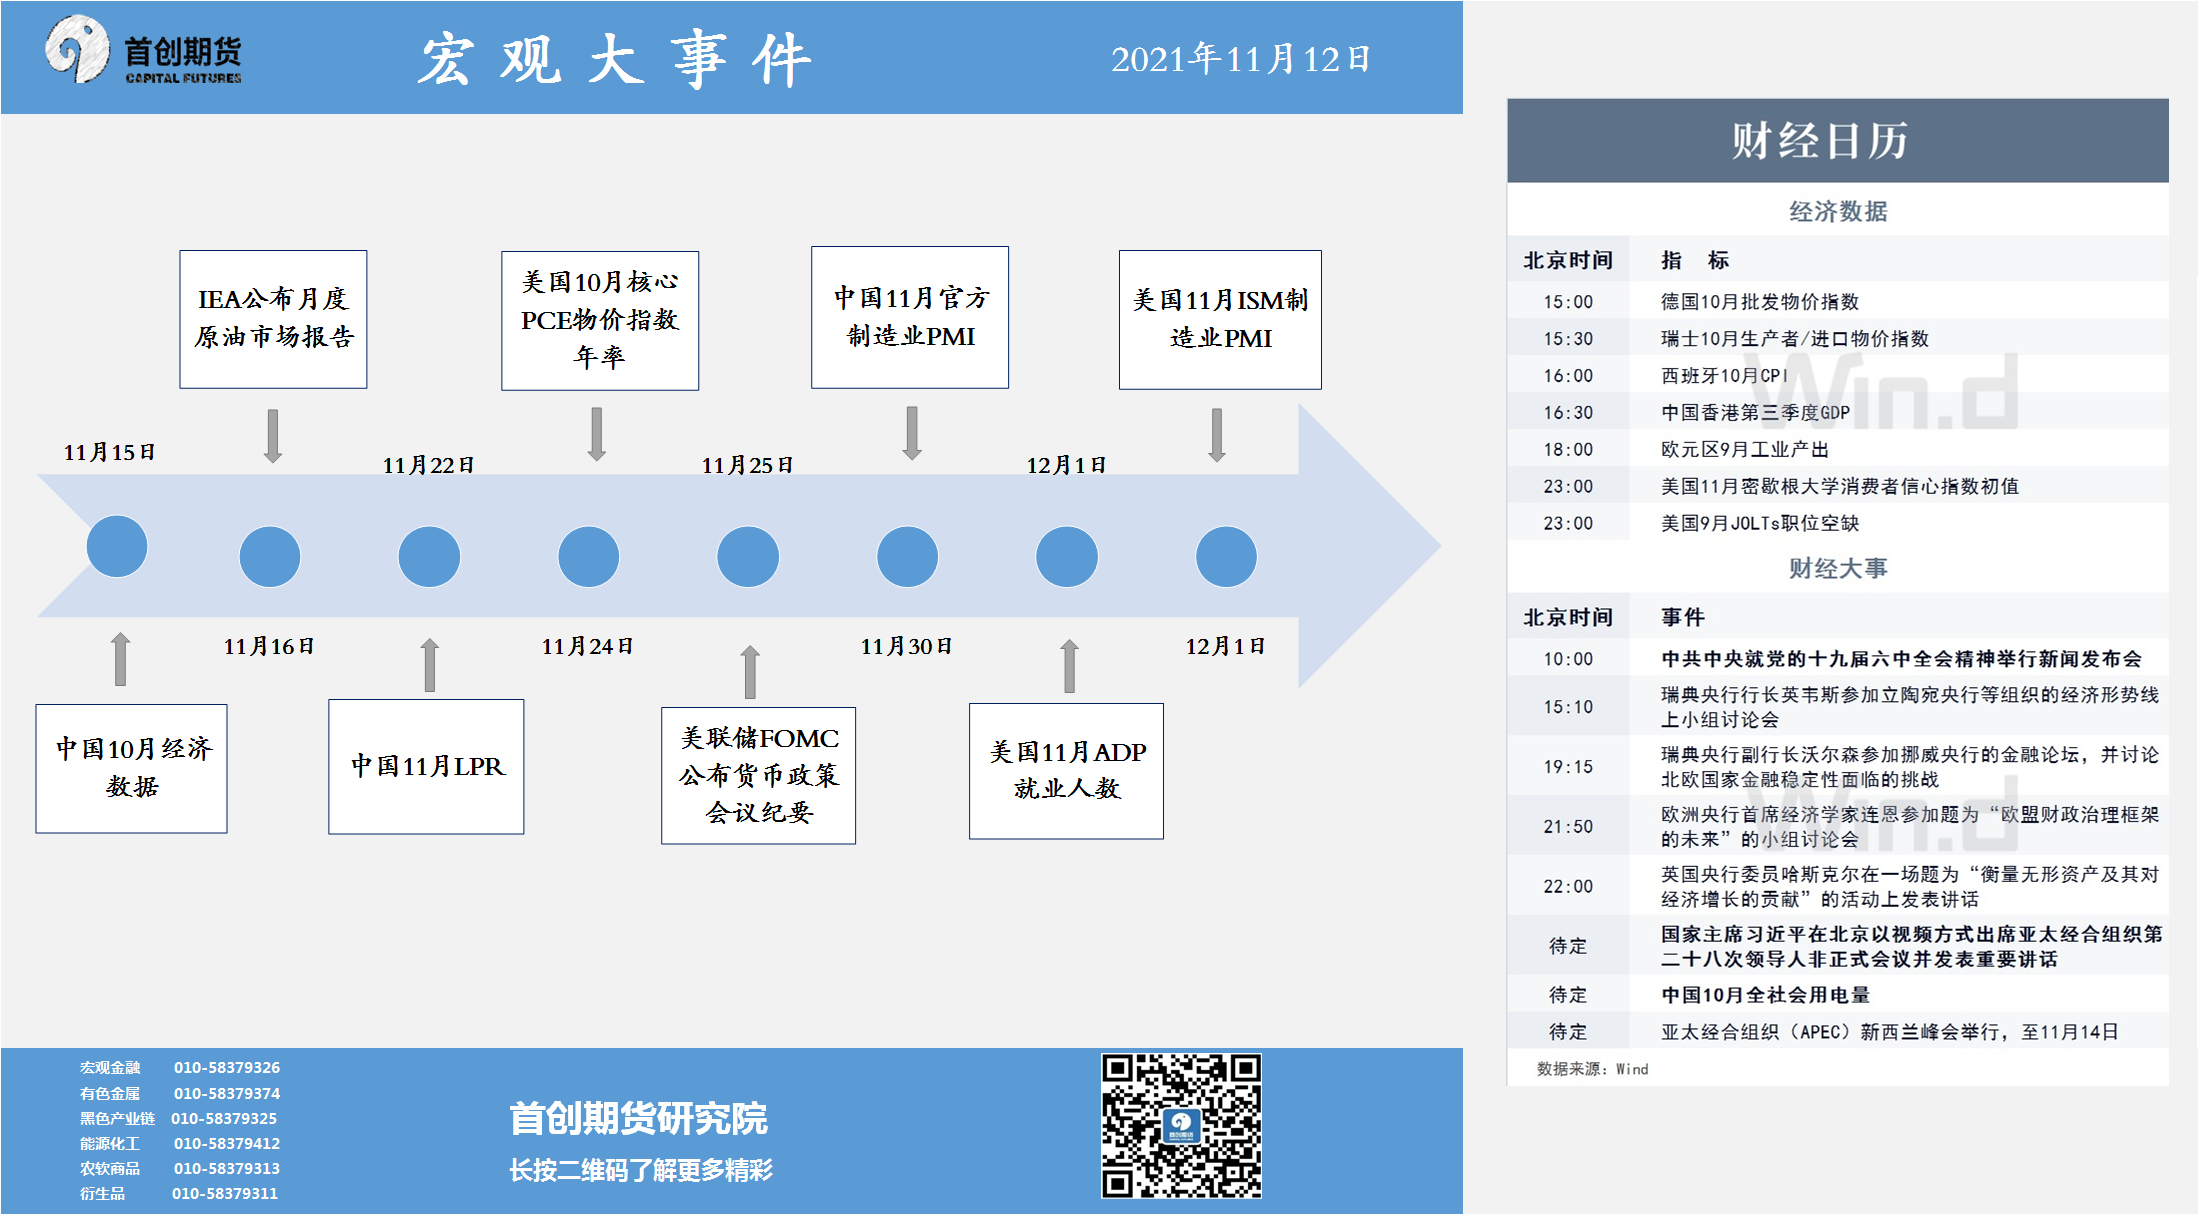The width and height of the screenshot is (2199, 1215).
Task: Click the 10:00 time cell
Action: click(1568, 658)
